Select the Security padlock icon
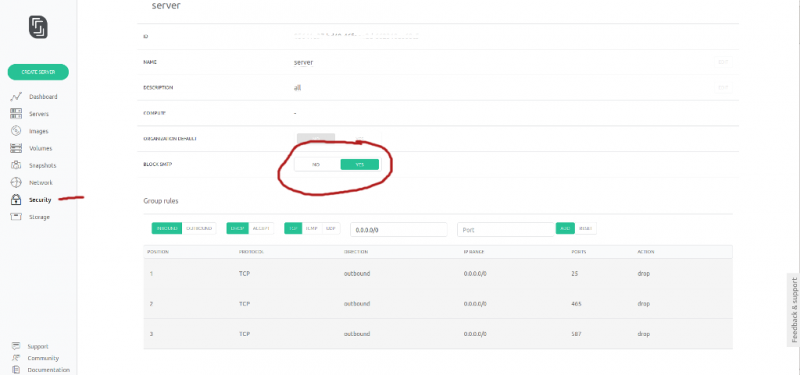 pos(16,199)
